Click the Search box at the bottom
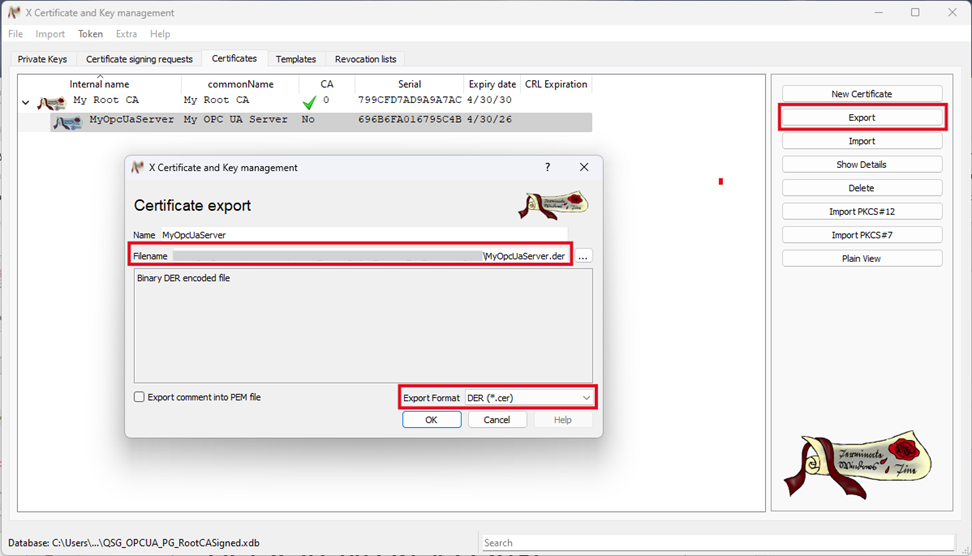The image size is (972, 556). (715, 543)
